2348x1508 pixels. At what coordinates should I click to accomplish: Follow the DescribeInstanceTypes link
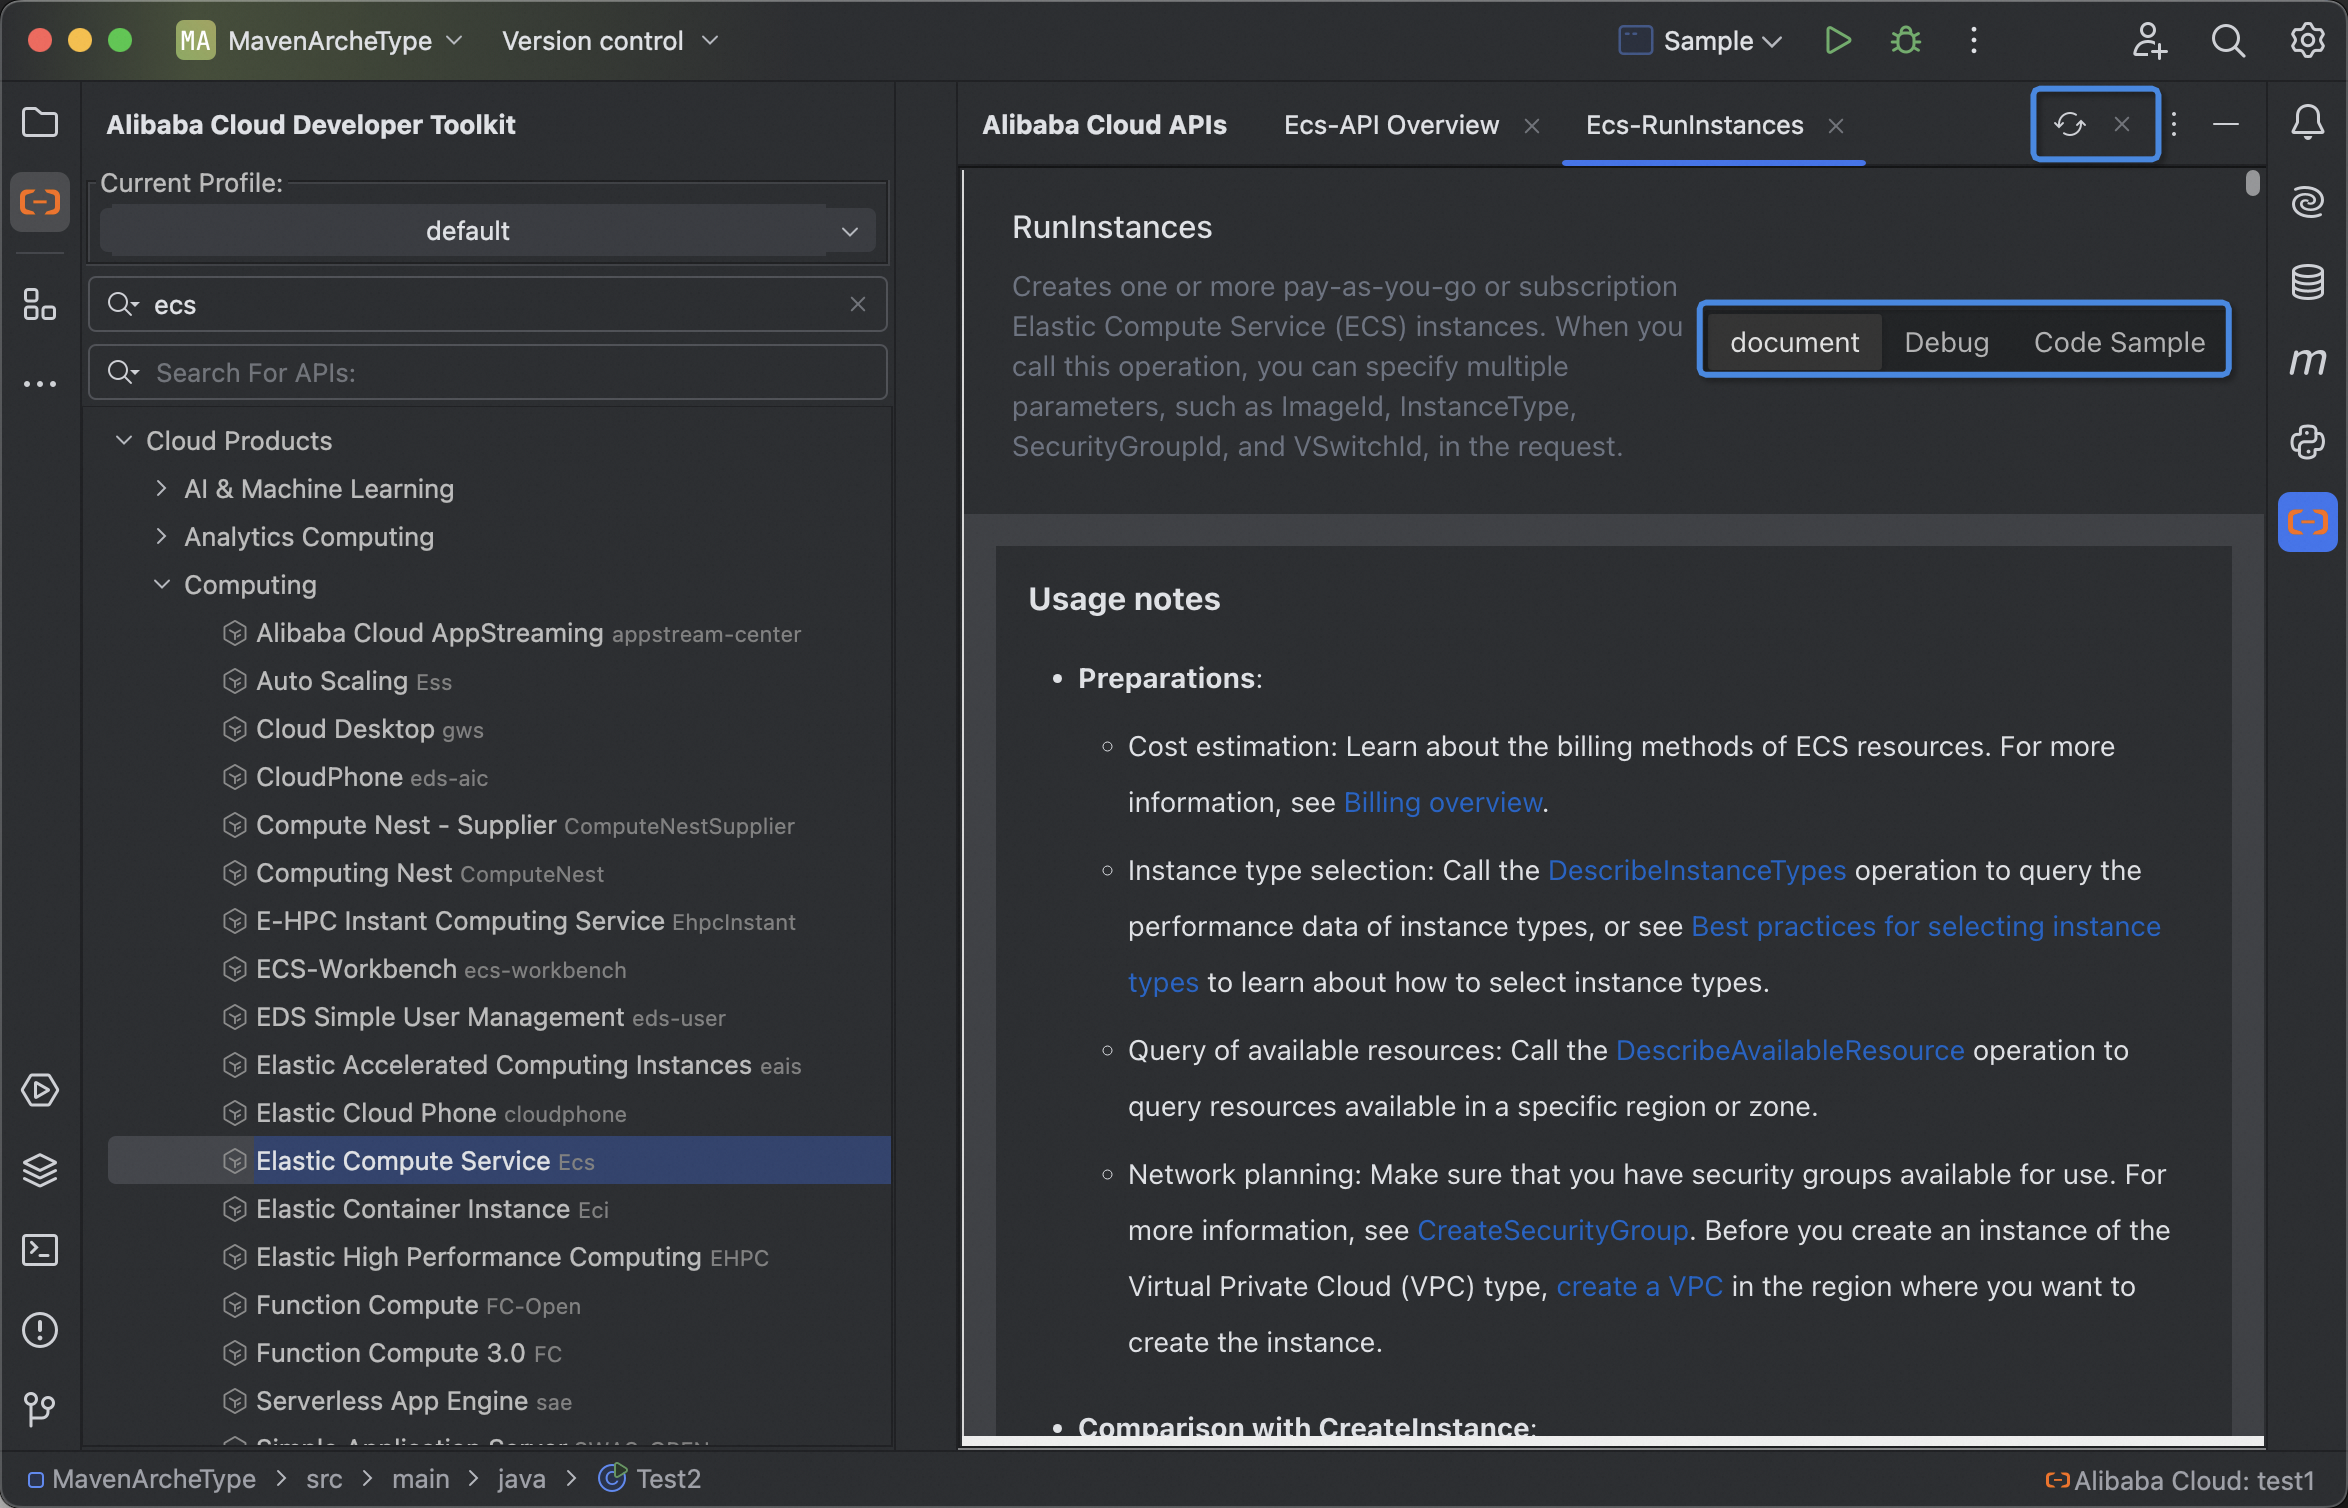pyautogui.click(x=1696, y=870)
